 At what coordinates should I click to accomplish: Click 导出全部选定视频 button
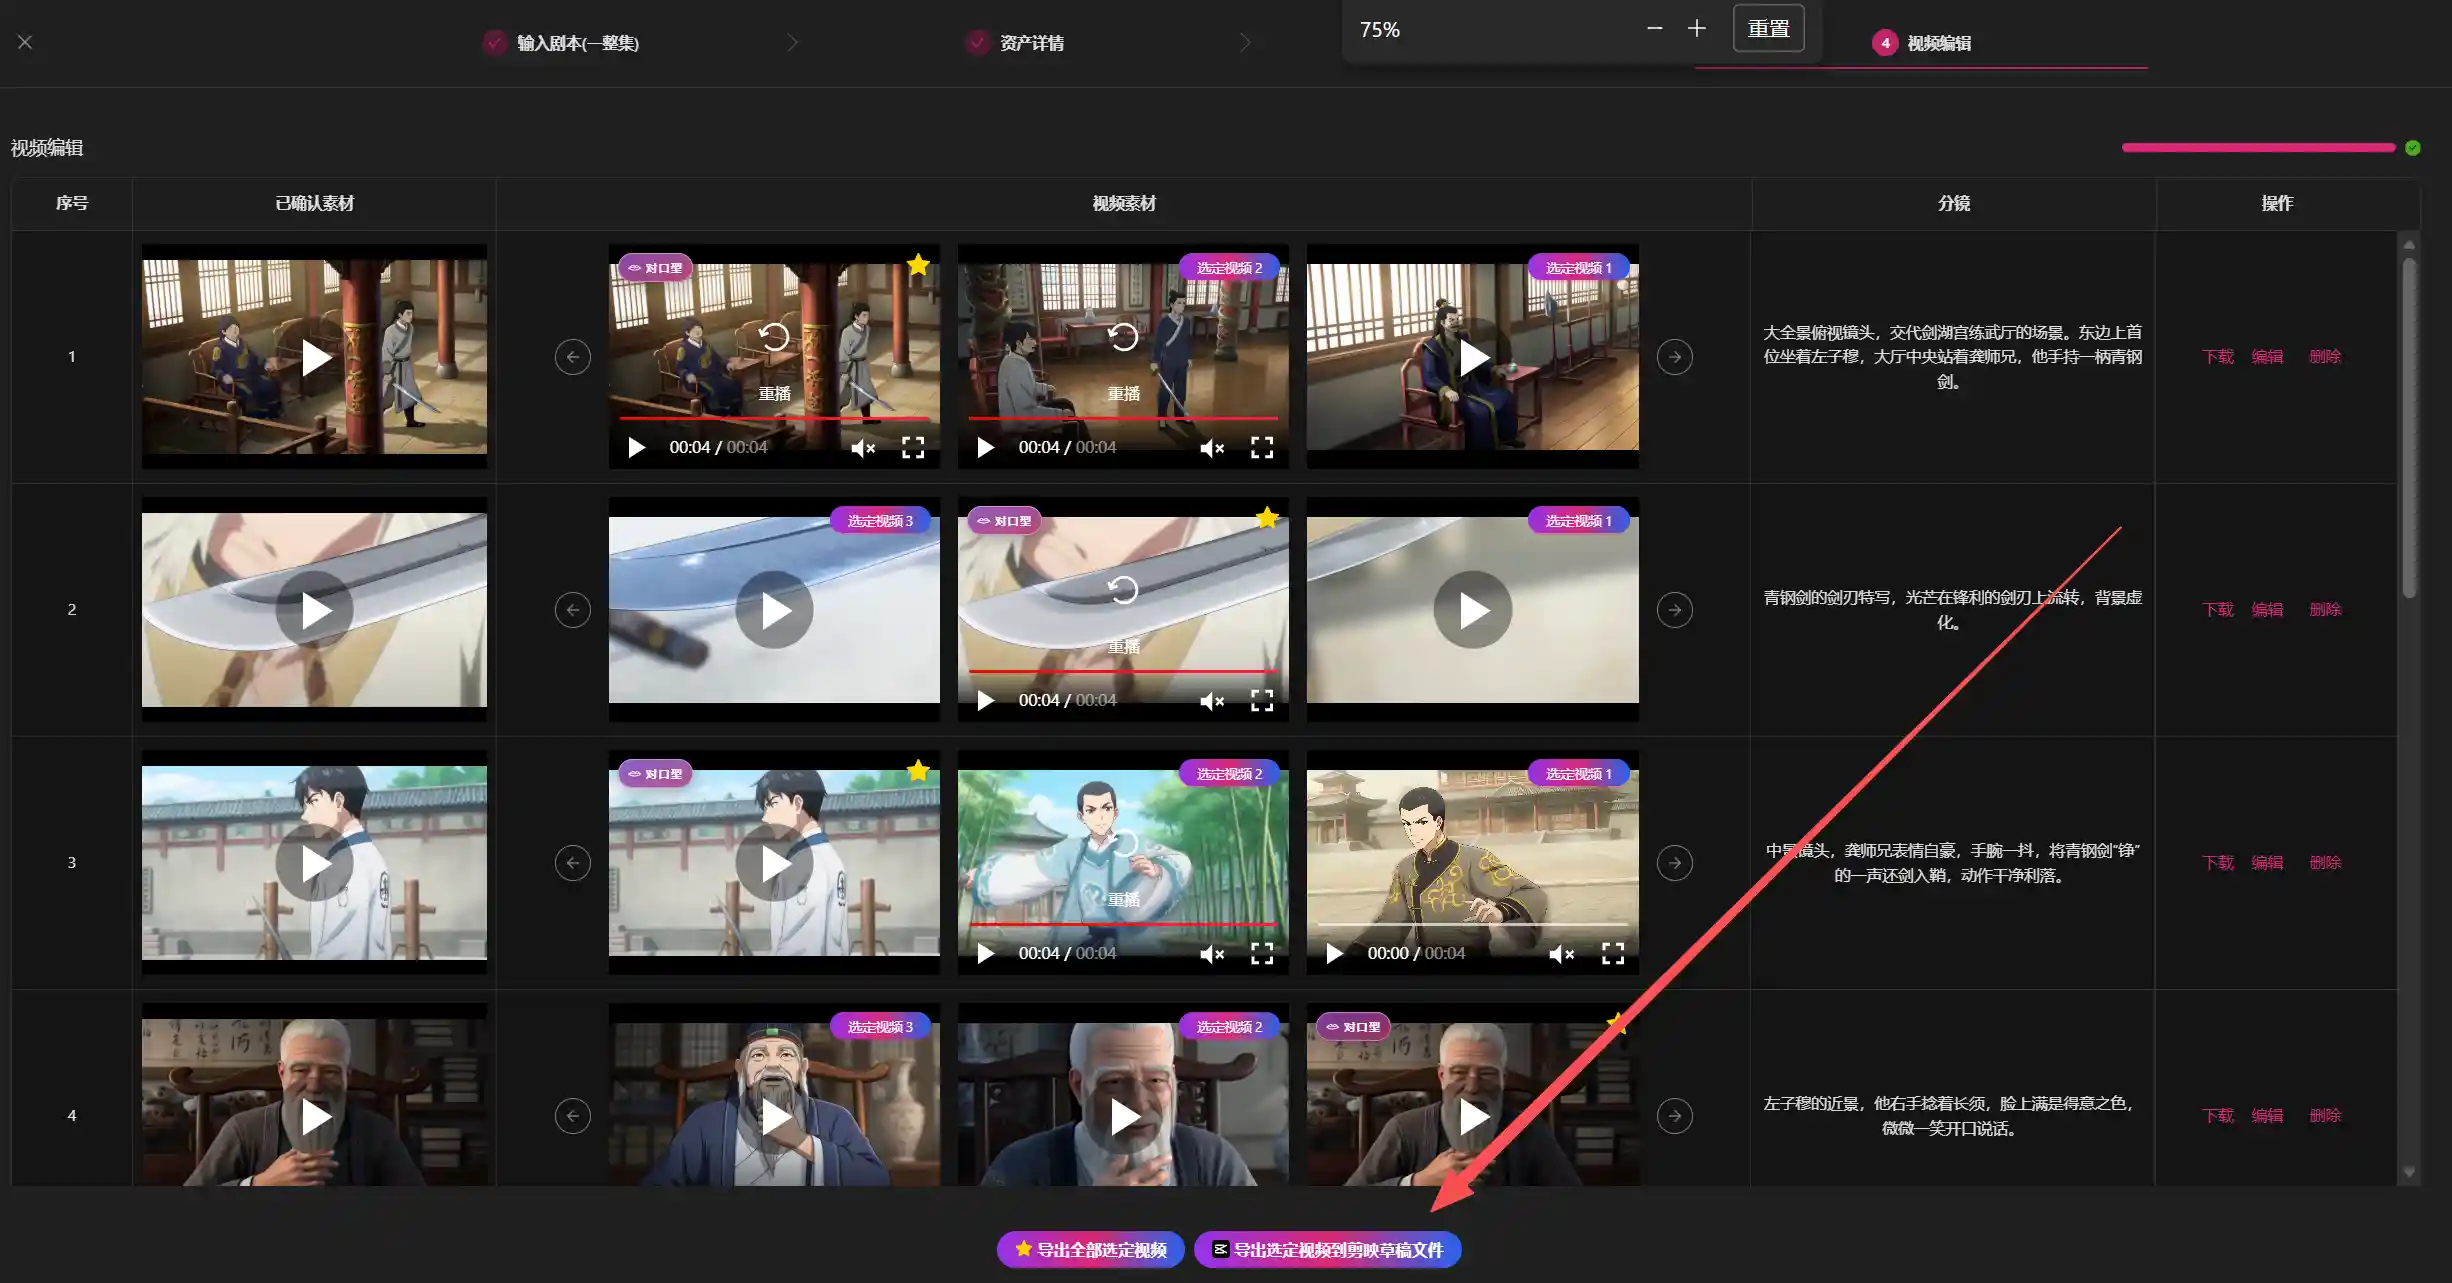pos(1090,1250)
